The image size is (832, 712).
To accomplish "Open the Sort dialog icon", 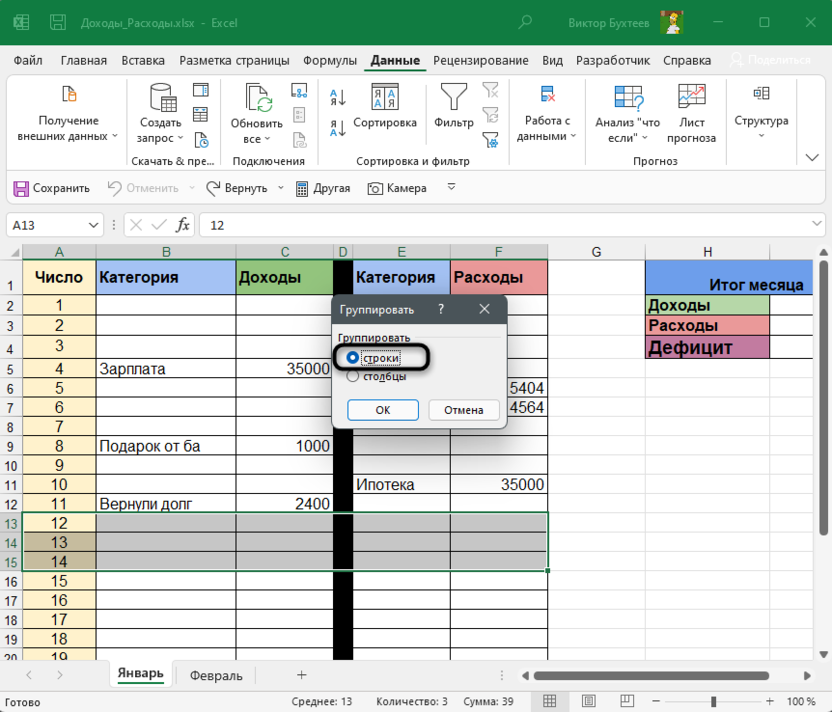I will tap(384, 98).
